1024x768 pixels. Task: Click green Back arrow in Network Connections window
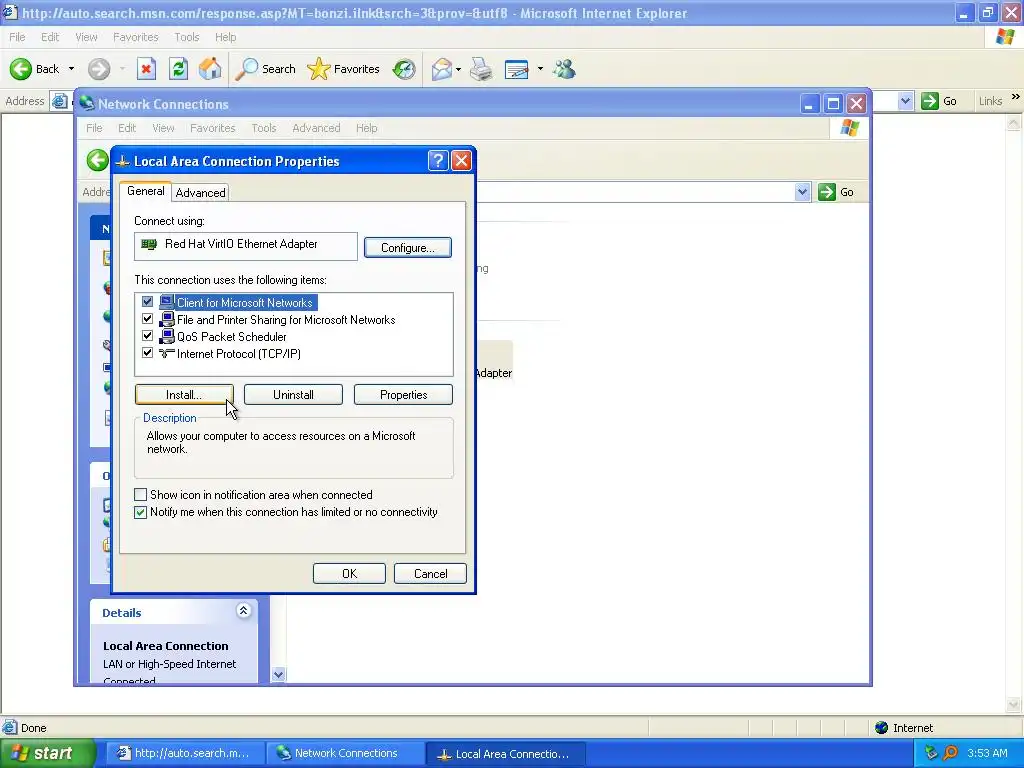(97, 160)
